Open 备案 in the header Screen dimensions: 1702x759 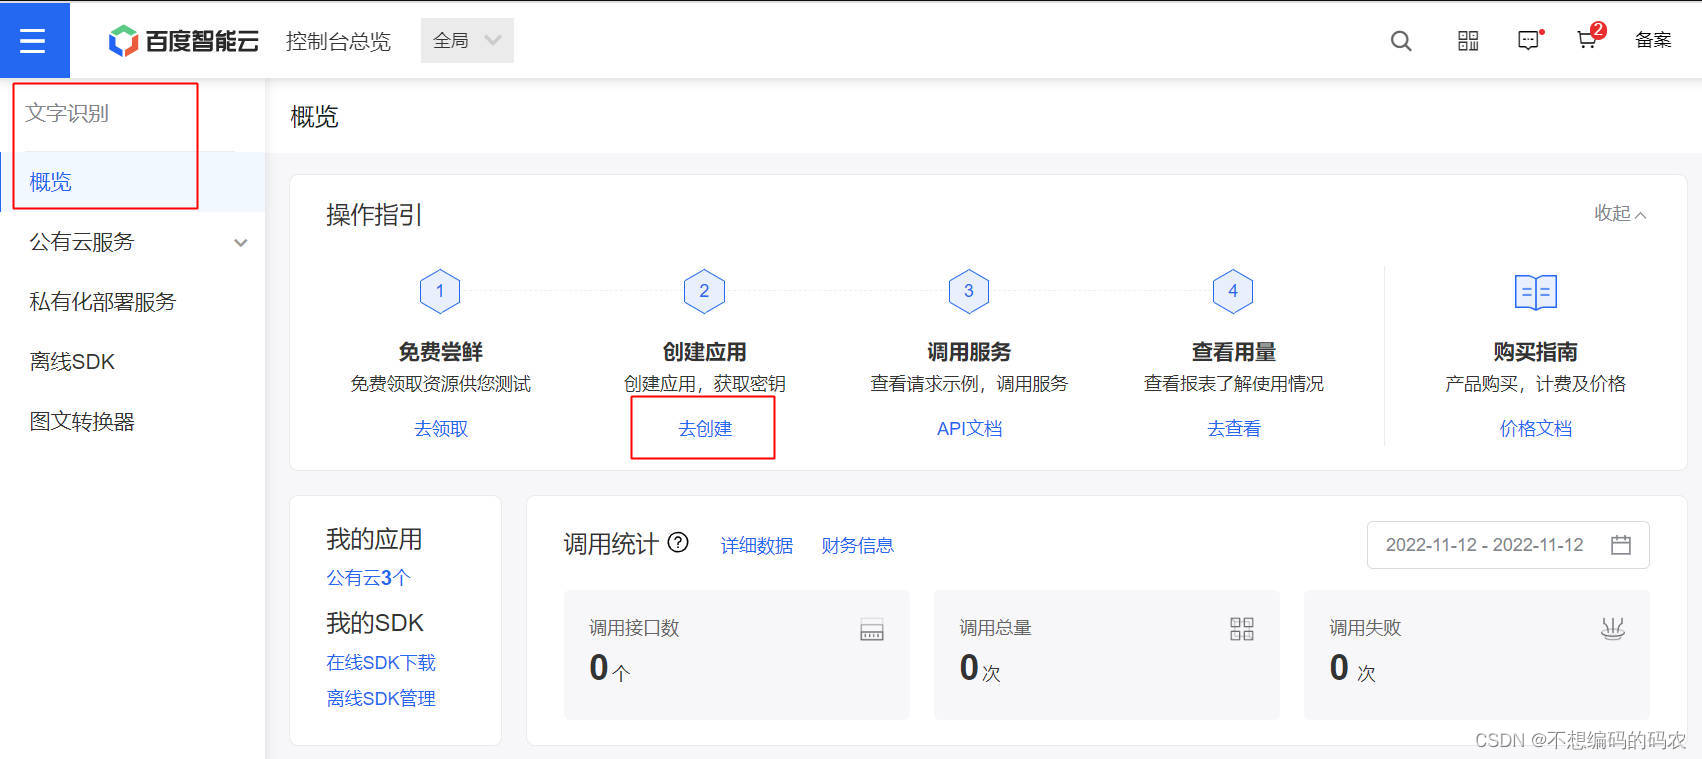click(1653, 40)
